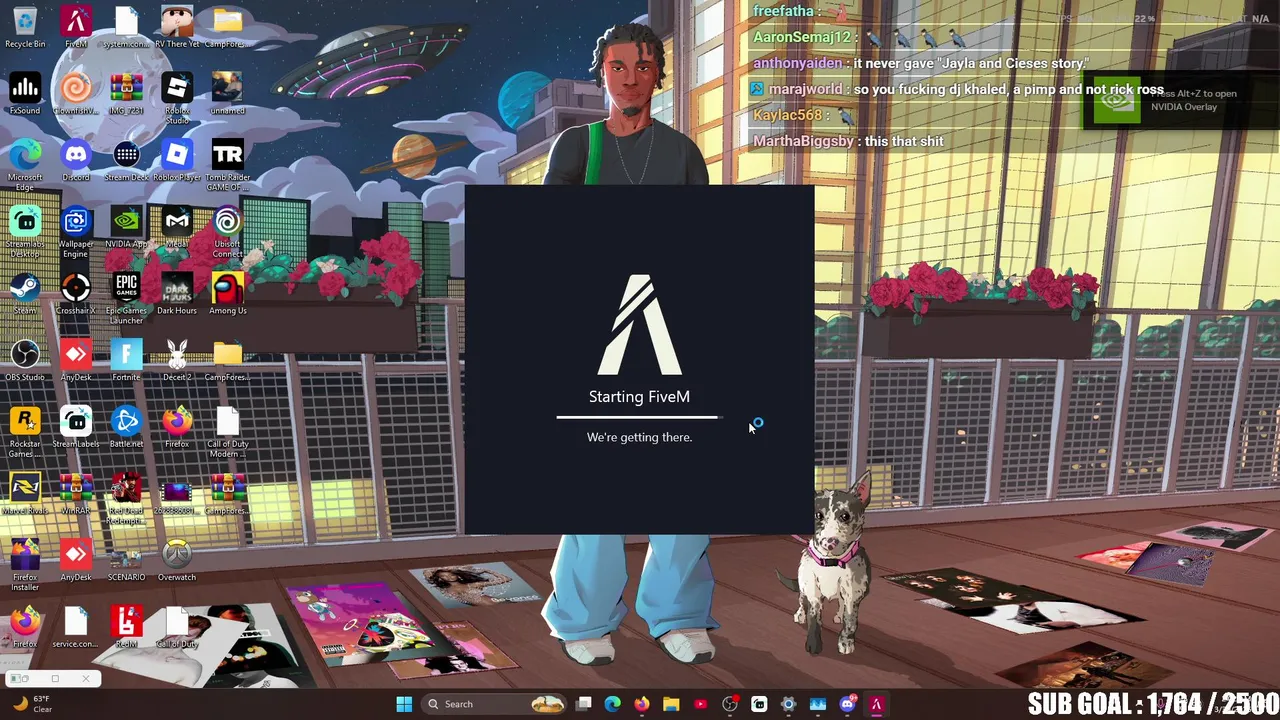Select the system.con file on desktop
The height and width of the screenshot is (720, 1280).
(x=126, y=27)
